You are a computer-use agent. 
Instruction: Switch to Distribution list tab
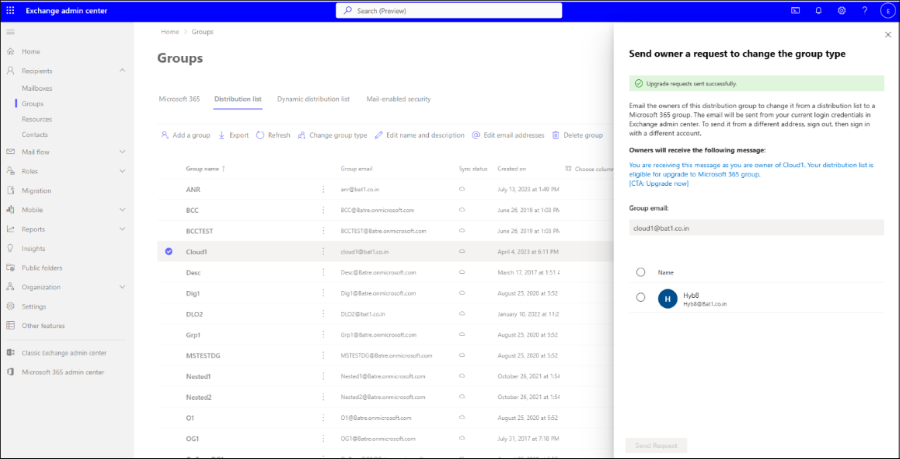[x=238, y=99]
